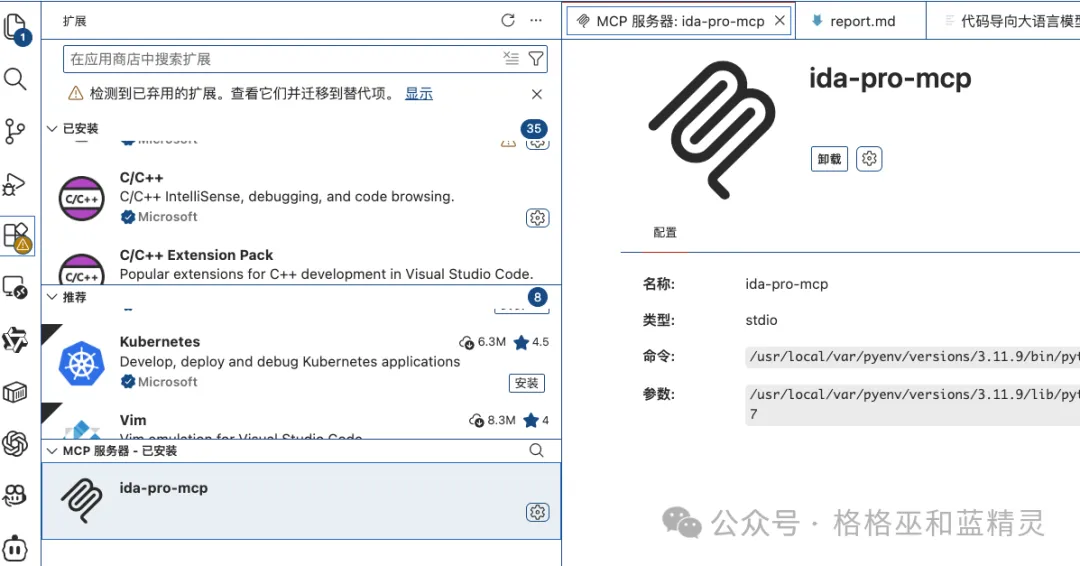Close the ida-pro-mcp editor tab
This screenshot has width=1080, height=566.
point(780,21)
